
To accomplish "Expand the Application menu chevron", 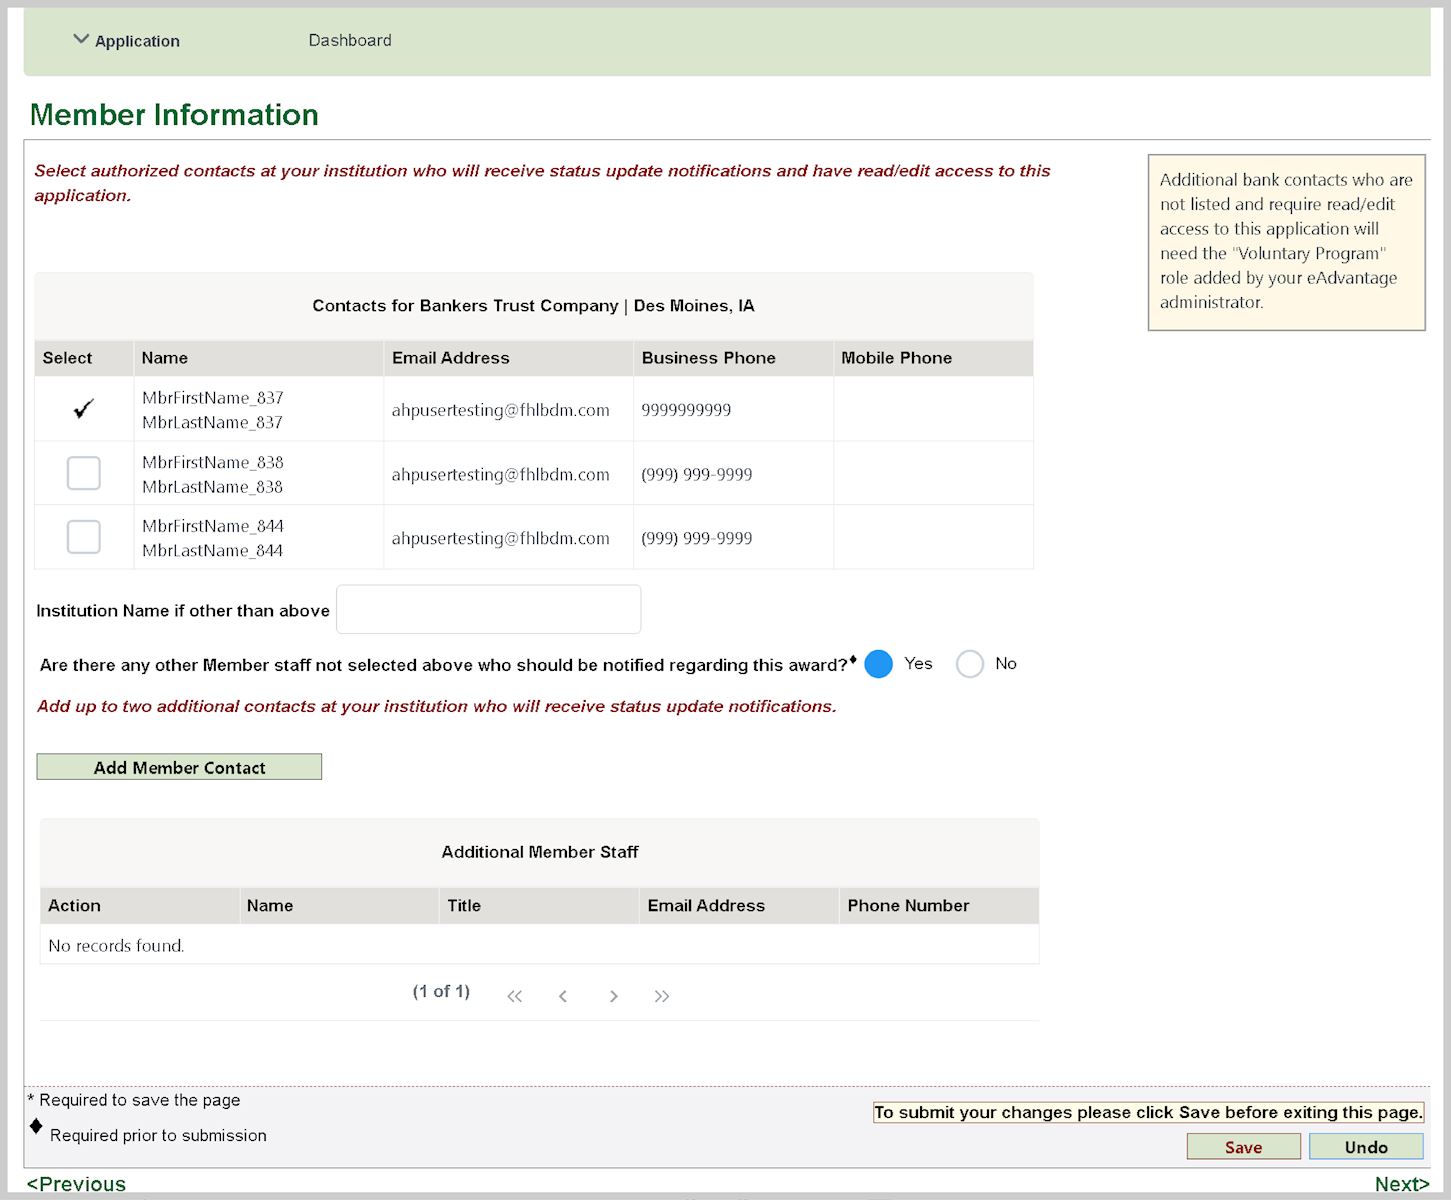I will [81, 40].
